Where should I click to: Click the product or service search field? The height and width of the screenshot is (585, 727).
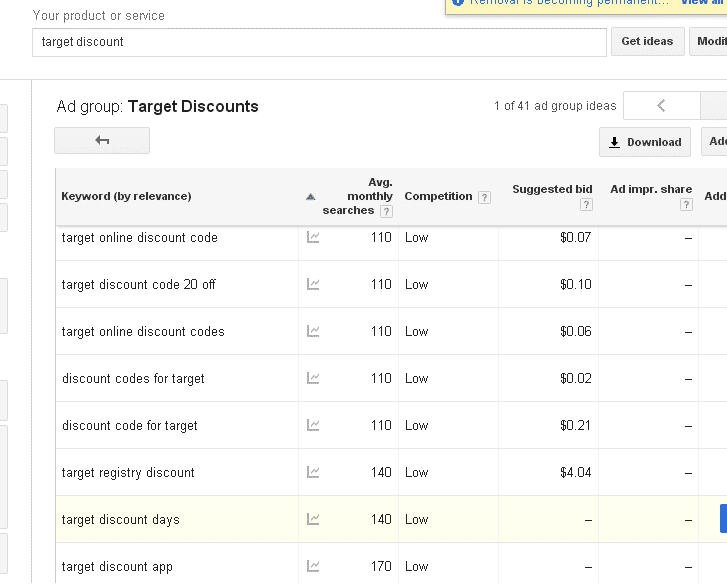[319, 42]
